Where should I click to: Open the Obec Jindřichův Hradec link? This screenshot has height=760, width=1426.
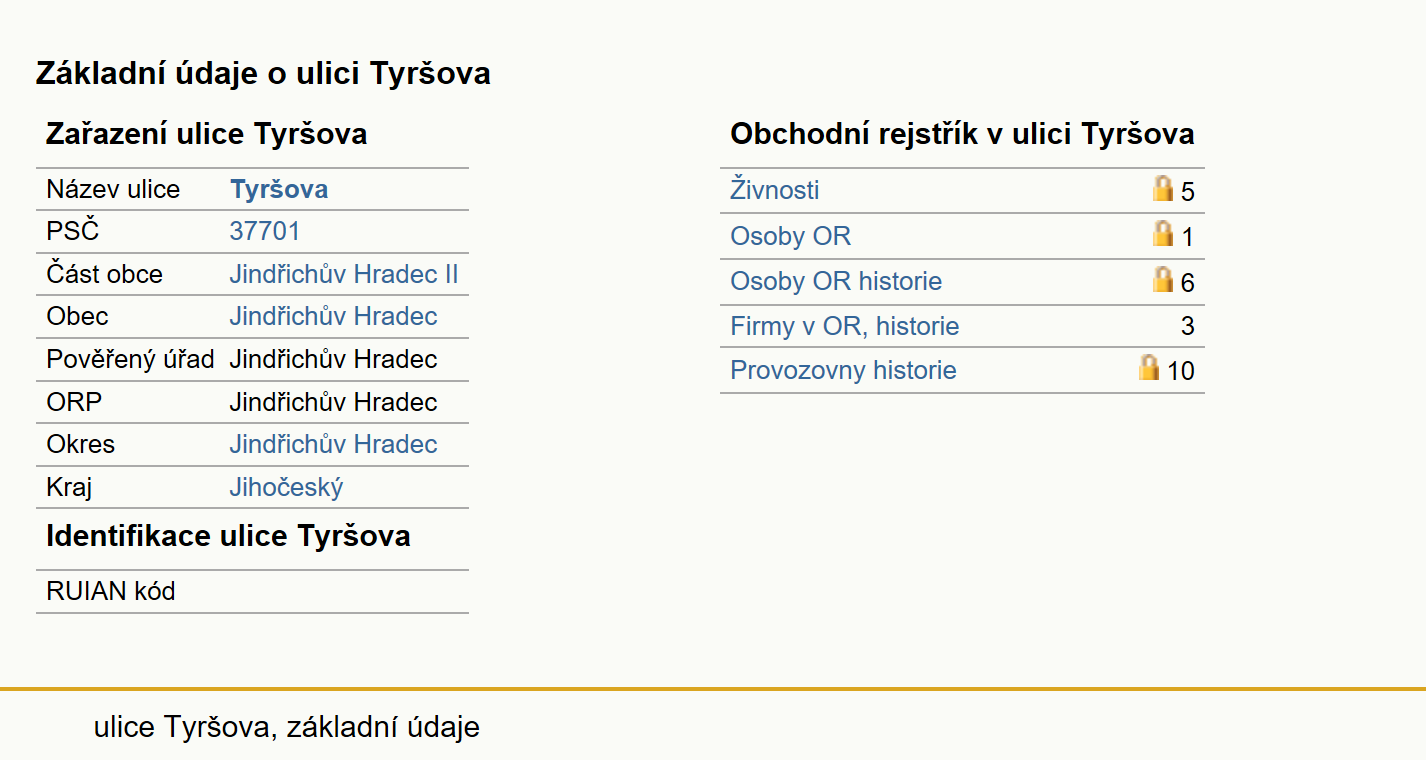(334, 316)
